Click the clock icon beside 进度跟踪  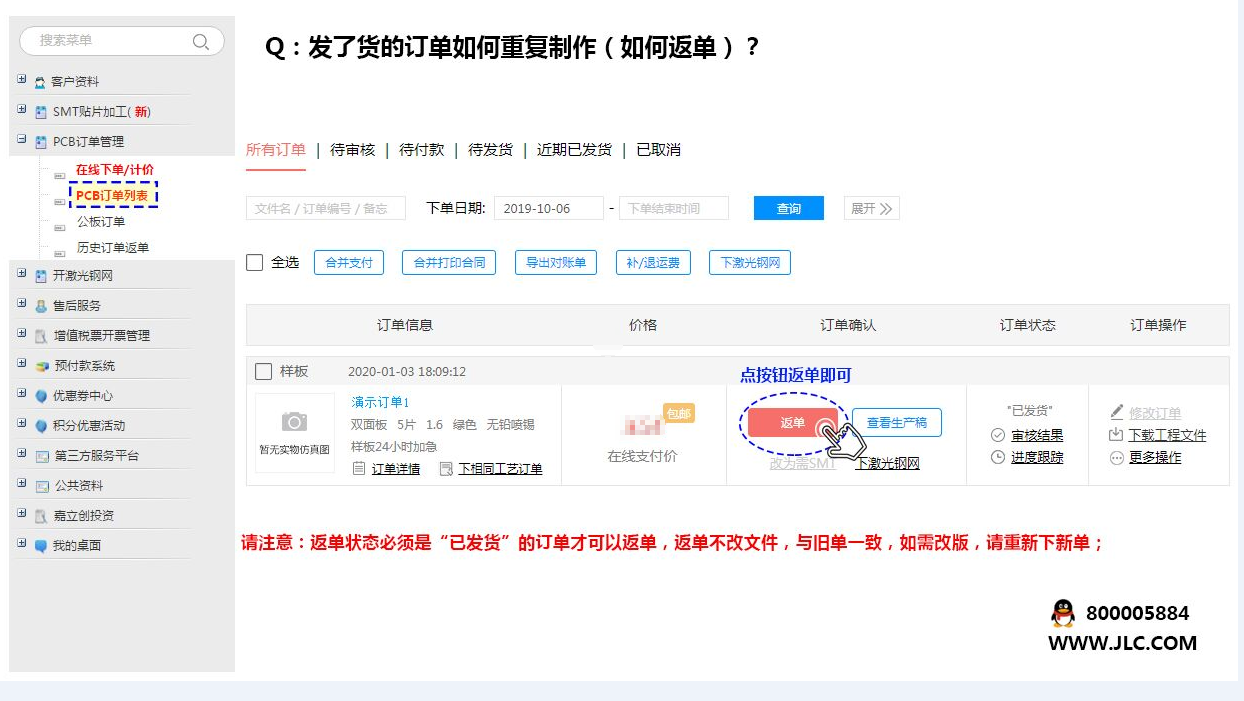point(998,457)
